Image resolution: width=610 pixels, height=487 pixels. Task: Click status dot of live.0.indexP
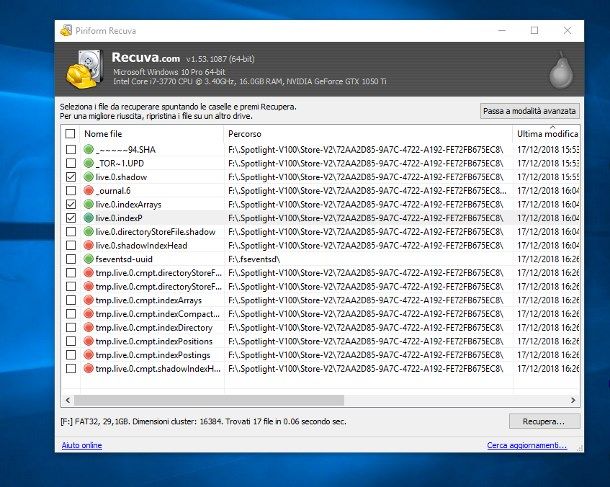[x=89, y=218]
